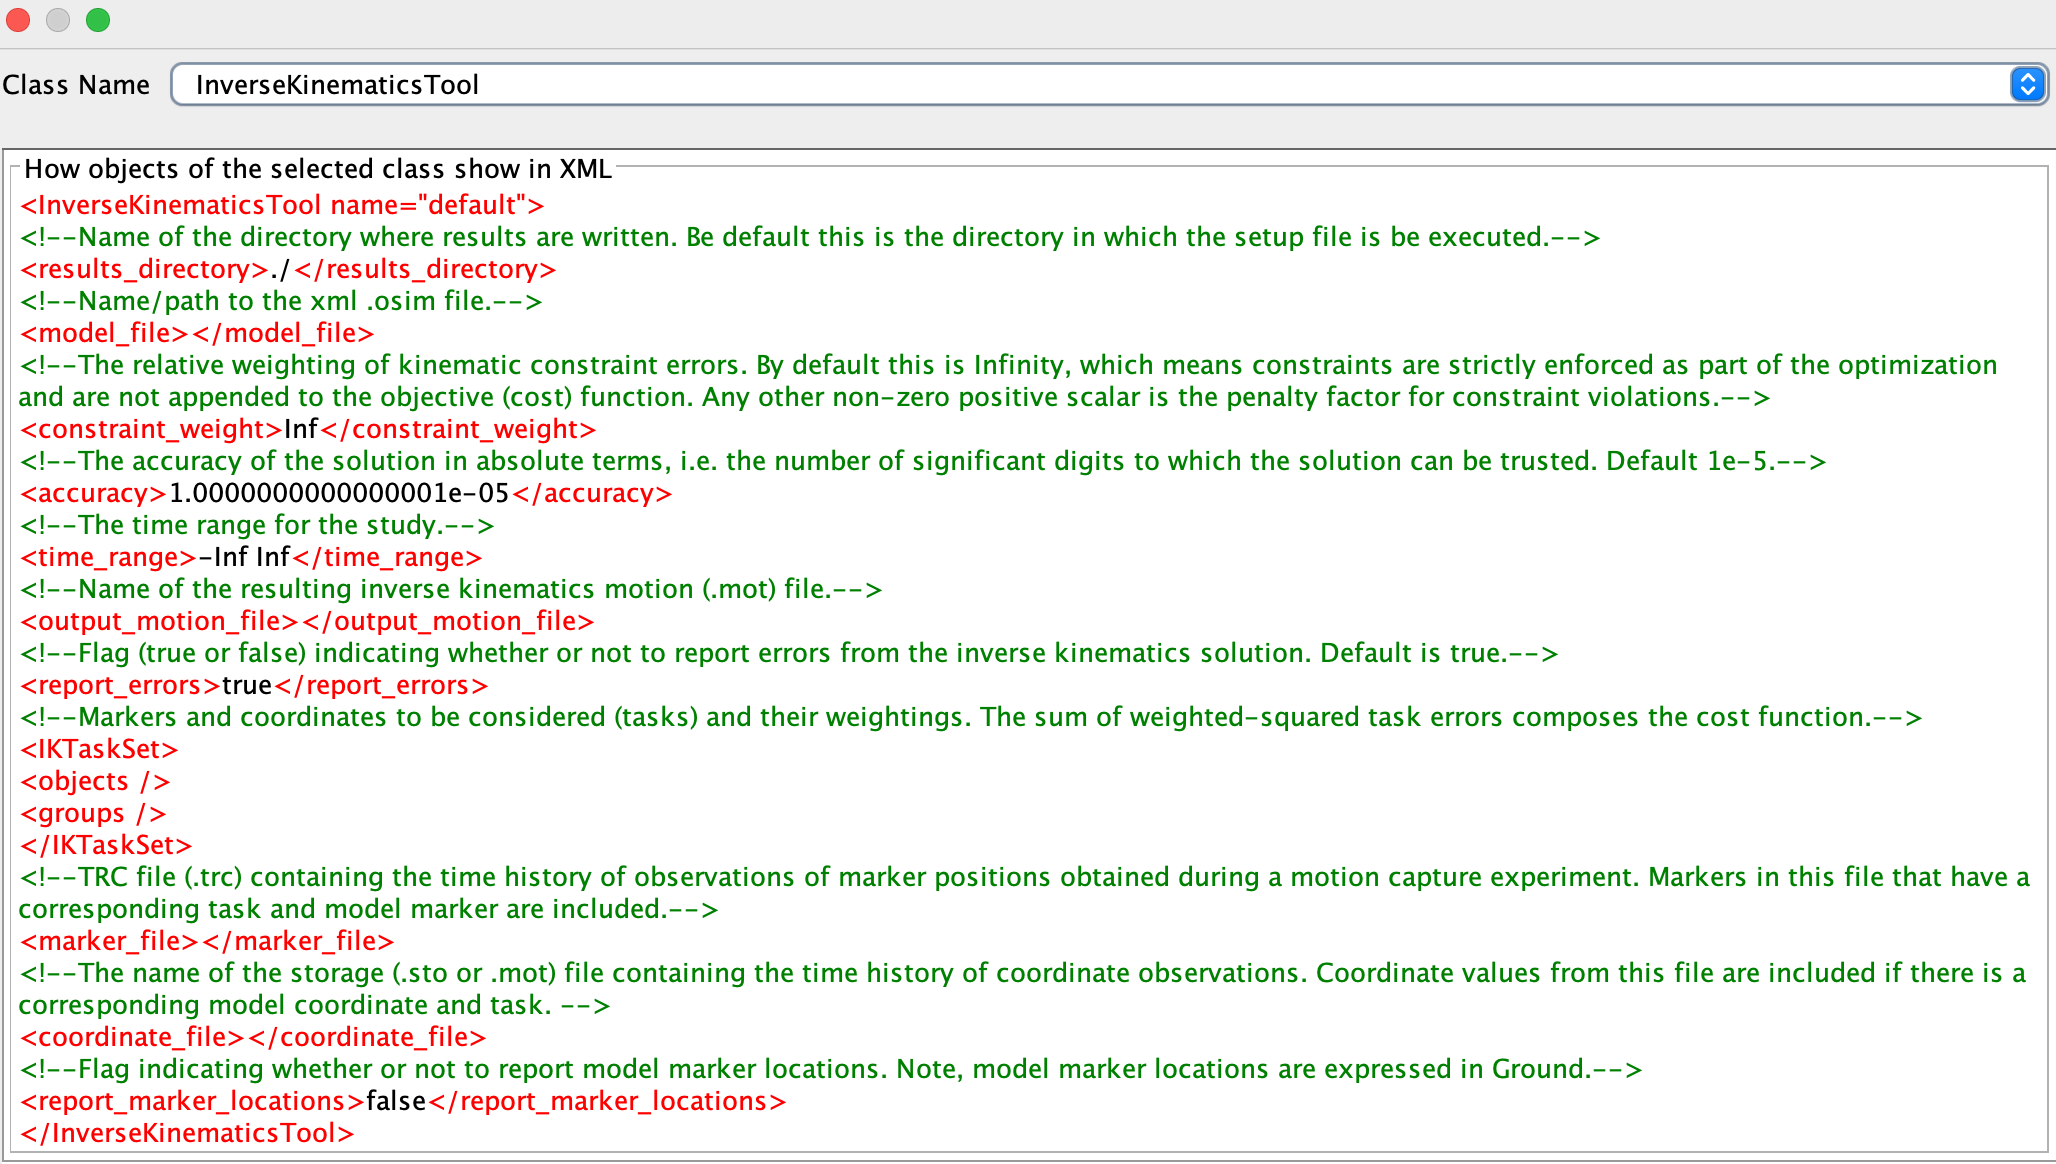2056x1164 pixels.
Task: Click the 'How objects of the selected class show in XML' title
Action: click(318, 169)
